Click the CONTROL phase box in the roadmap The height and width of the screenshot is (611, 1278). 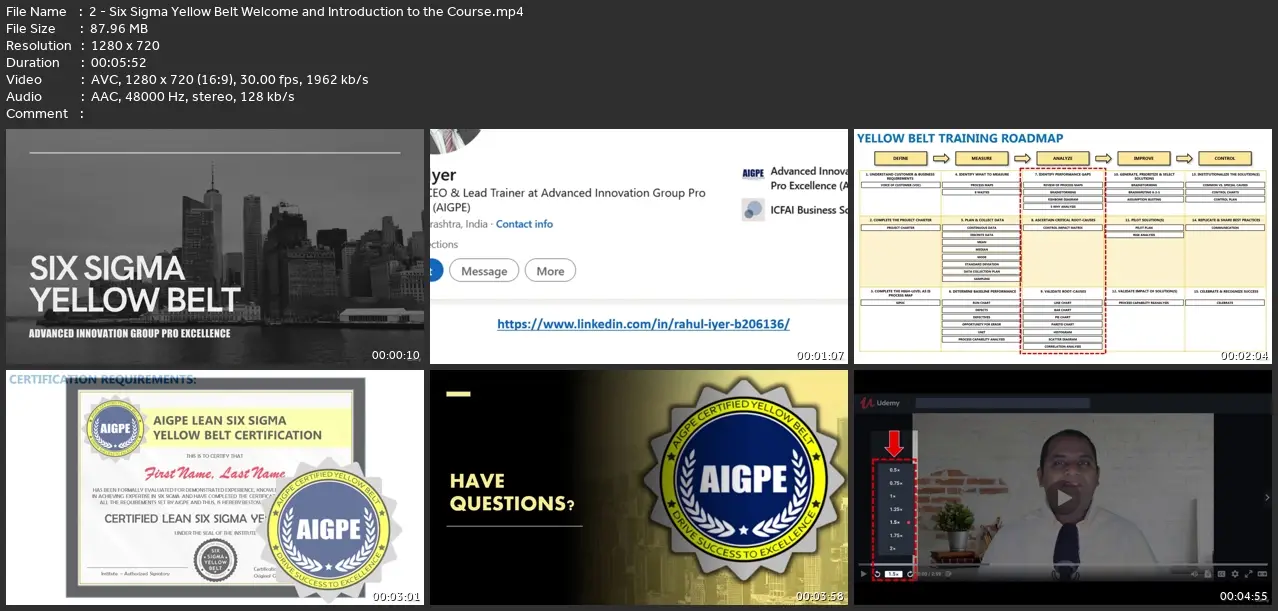1225,158
